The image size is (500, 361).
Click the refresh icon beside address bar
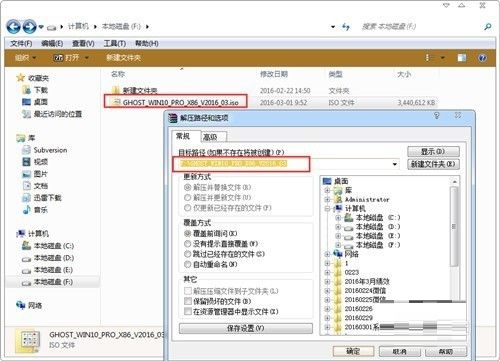346,27
